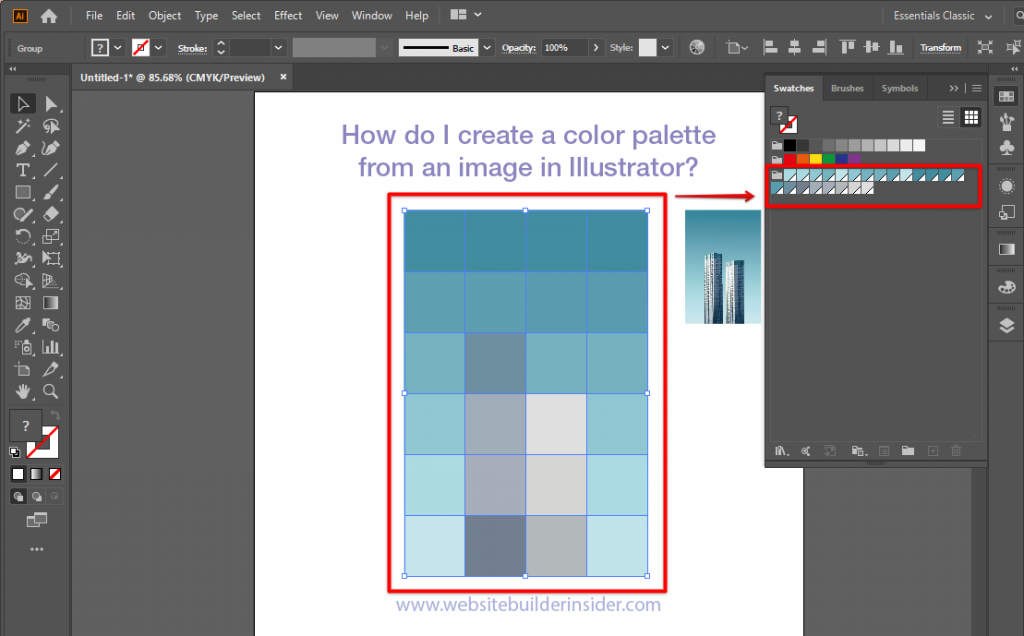Screen dimensions: 1024x636
Task: Activate the Eyedropper tool
Action: pyautogui.click(x=23, y=325)
